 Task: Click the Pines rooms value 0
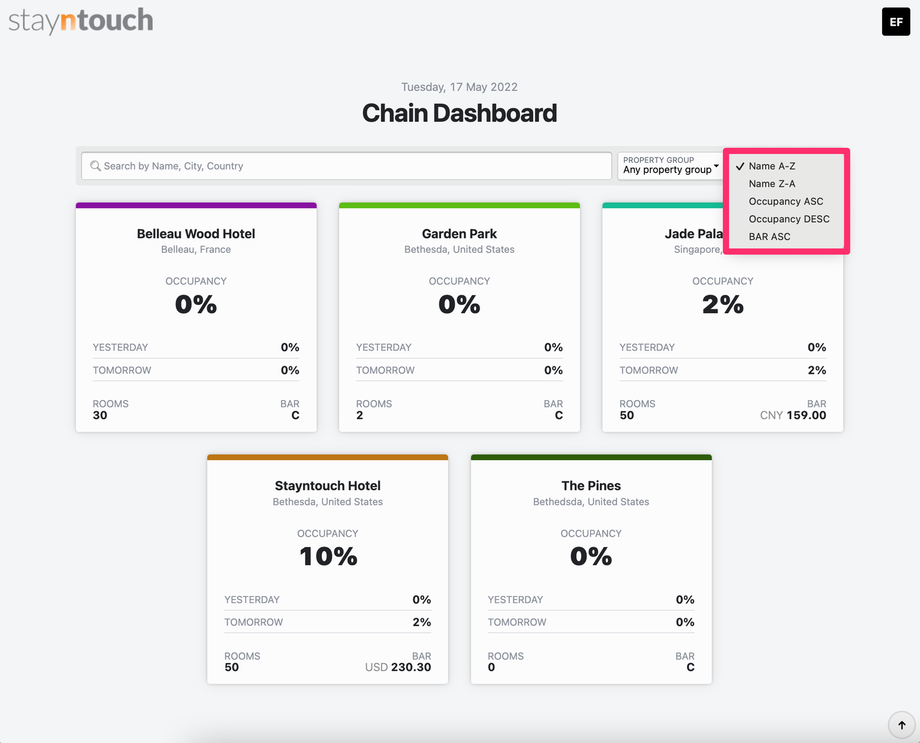coord(491,667)
